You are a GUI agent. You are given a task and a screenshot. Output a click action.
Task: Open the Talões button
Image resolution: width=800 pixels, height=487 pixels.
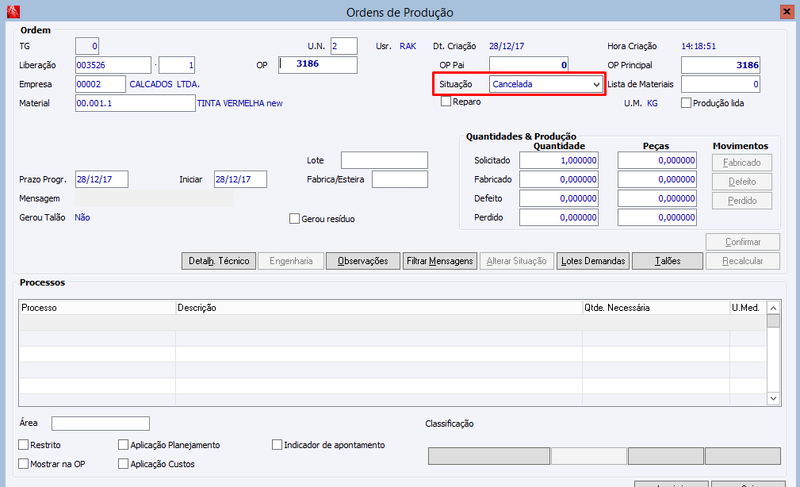click(667, 261)
